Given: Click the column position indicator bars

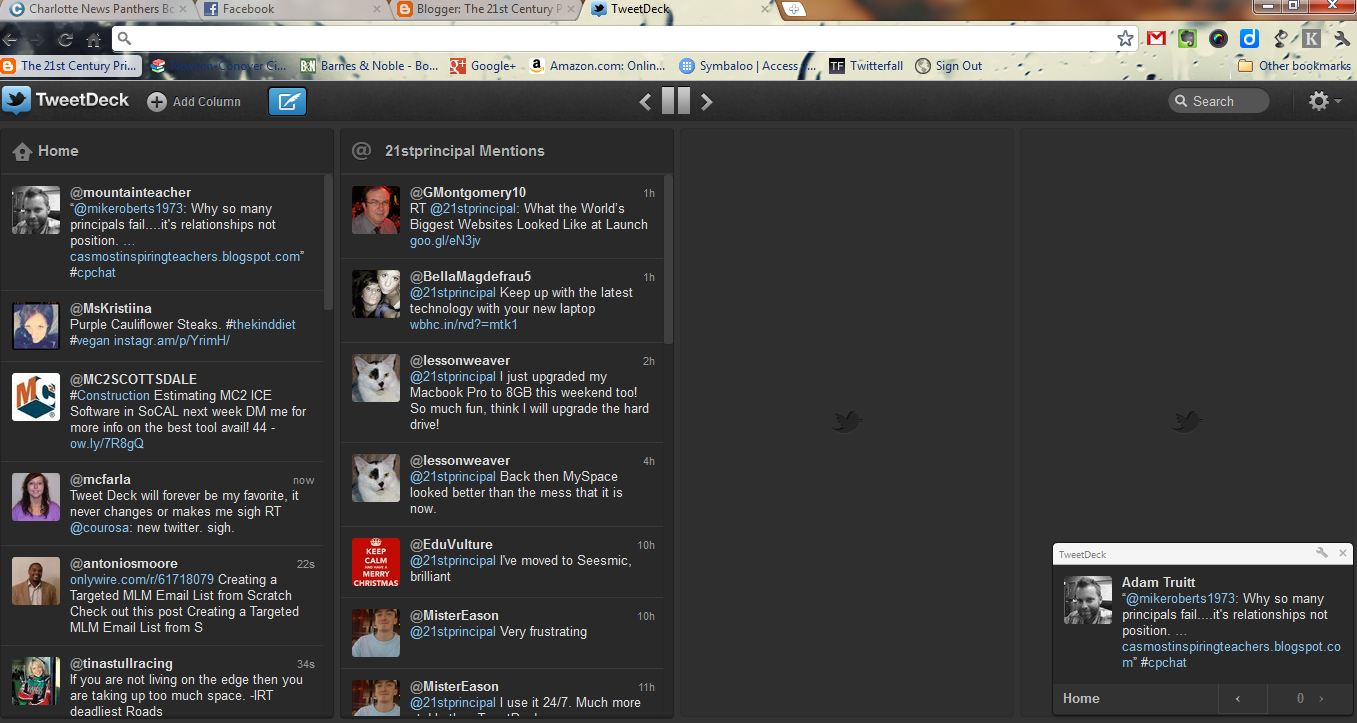Looking at the screenshot, I should pyautogui.click(x=676, y=101).
